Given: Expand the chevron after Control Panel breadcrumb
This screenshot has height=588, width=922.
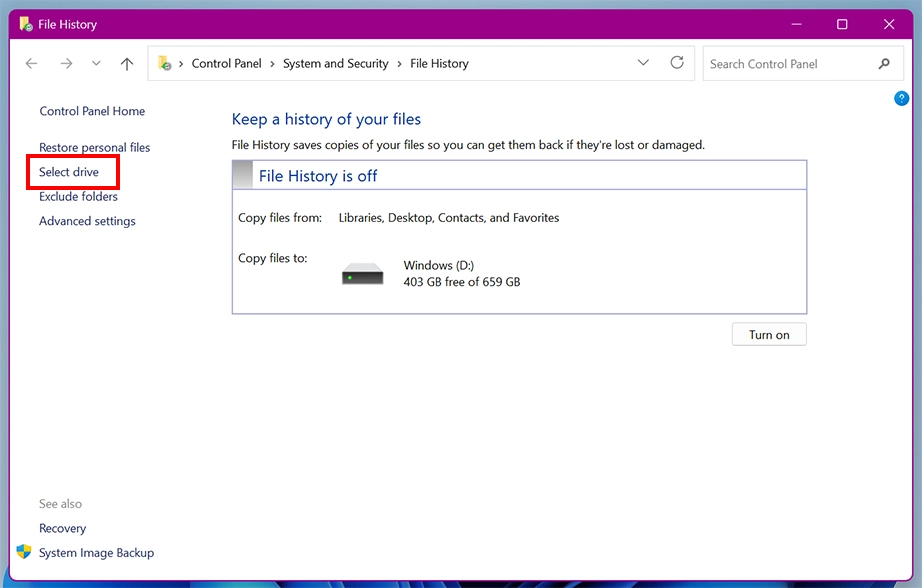Looking at the screenshot, I should (x=272, y=64).
